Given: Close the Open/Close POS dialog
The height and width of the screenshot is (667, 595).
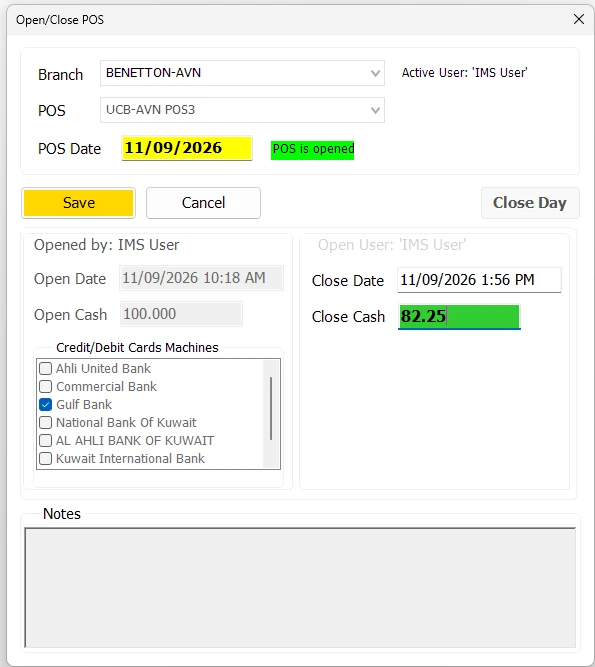Looking at the screenshot, I should tap(578, 19).
